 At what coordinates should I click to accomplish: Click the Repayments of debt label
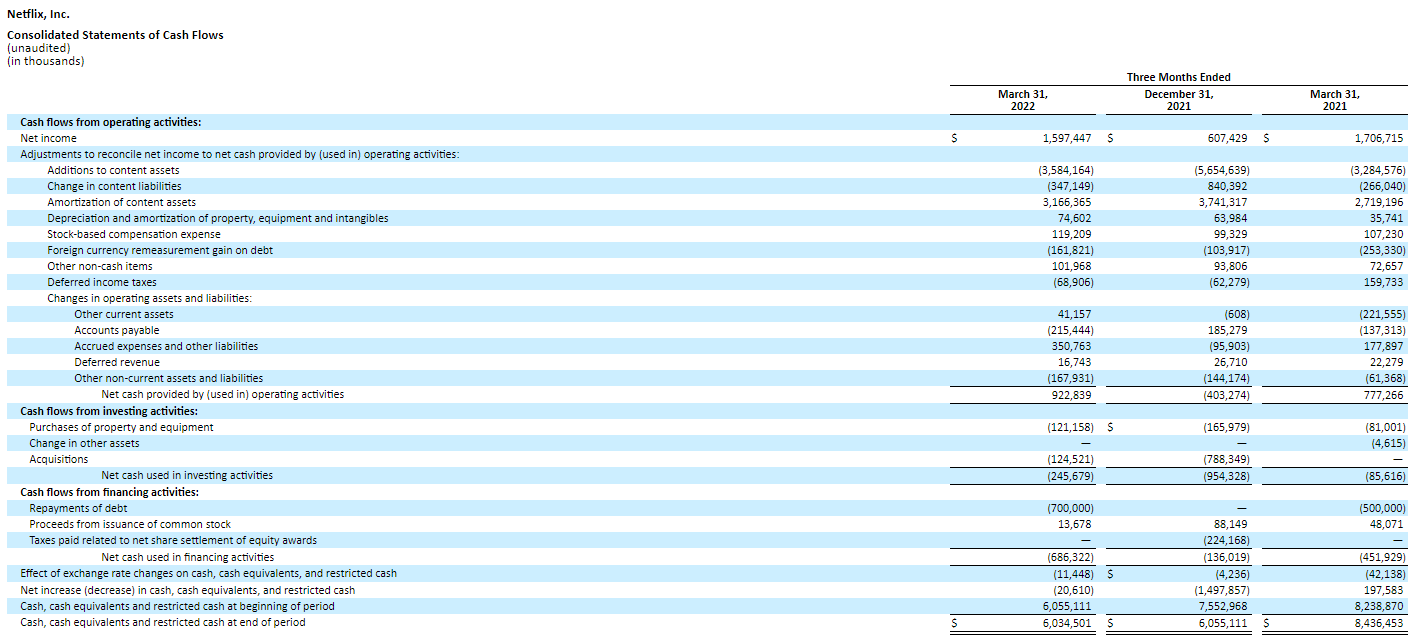pyautogui.click(x=78, y=508)
